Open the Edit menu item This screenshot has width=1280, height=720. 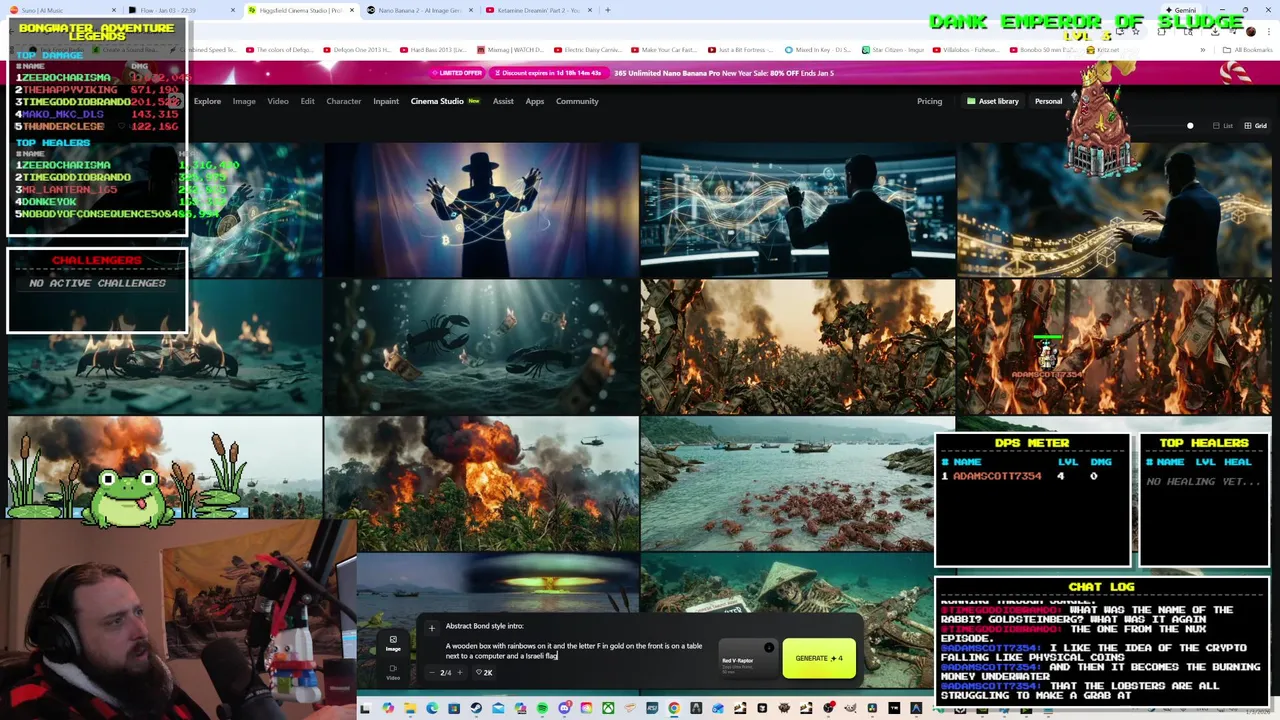[x=307, y=101]
